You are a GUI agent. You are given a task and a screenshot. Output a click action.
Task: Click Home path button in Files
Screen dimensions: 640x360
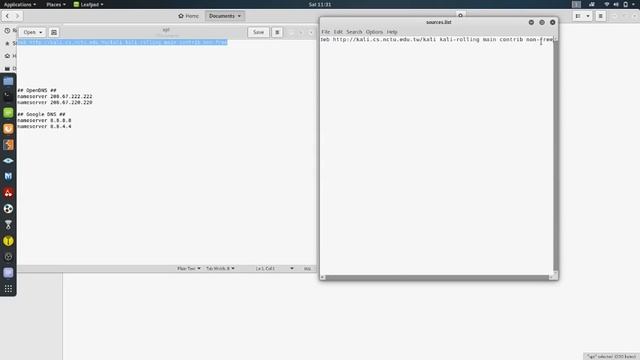189,16
